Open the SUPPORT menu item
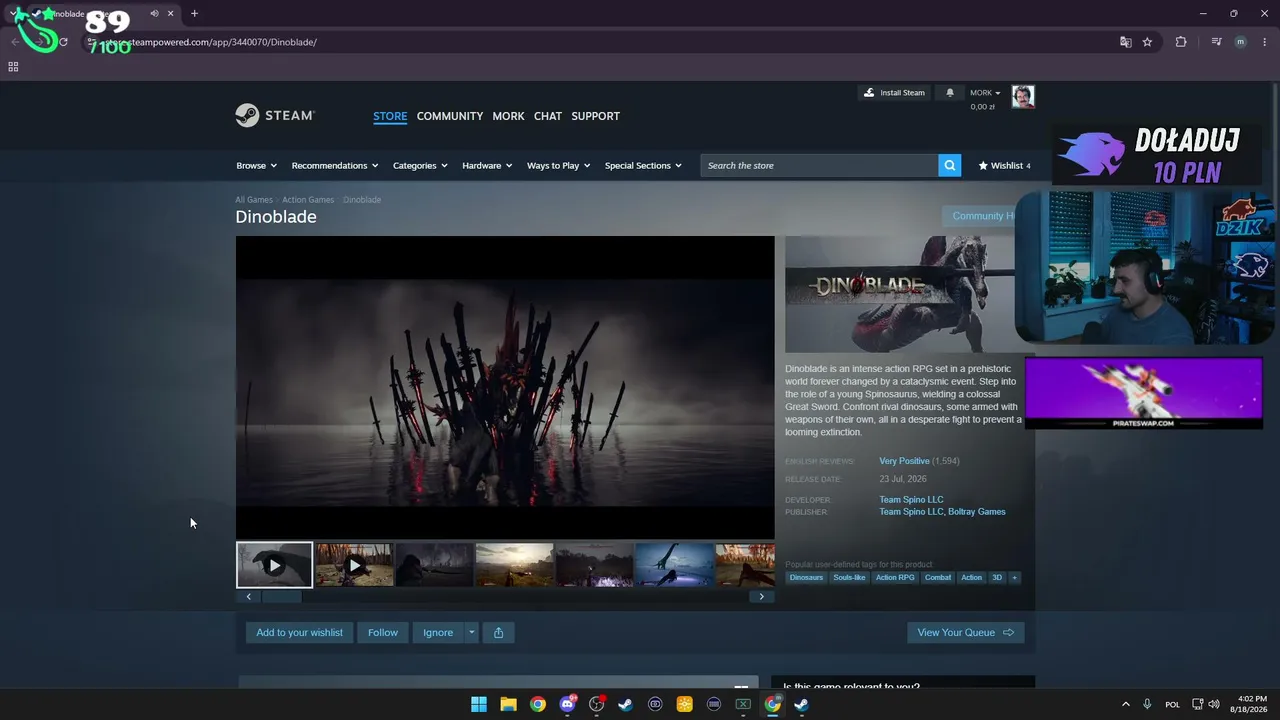 pyautogui.click(x=596, y=116)
